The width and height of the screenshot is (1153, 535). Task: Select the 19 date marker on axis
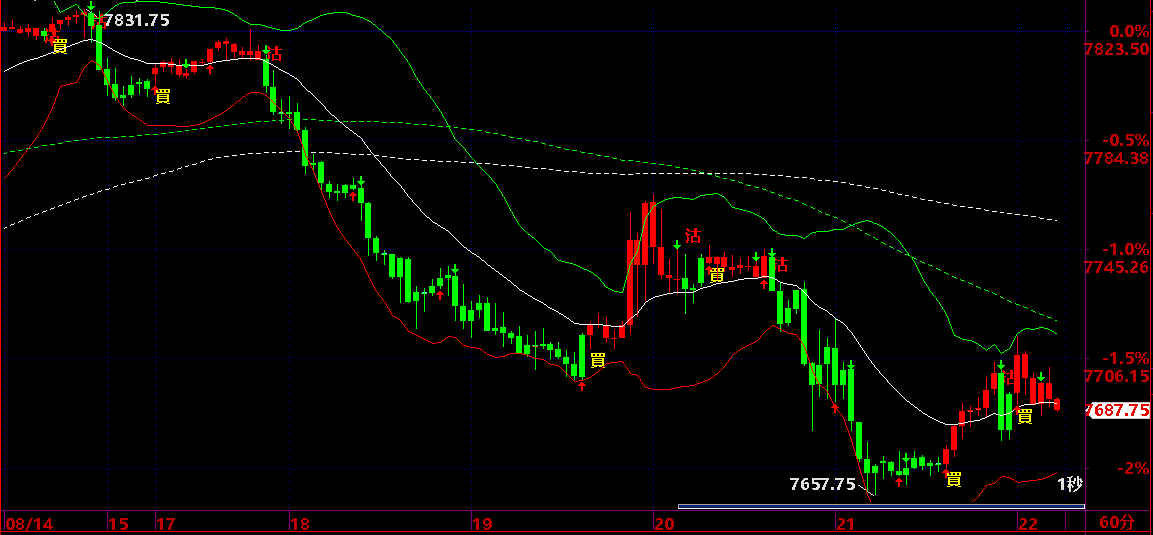coord(482,523)
